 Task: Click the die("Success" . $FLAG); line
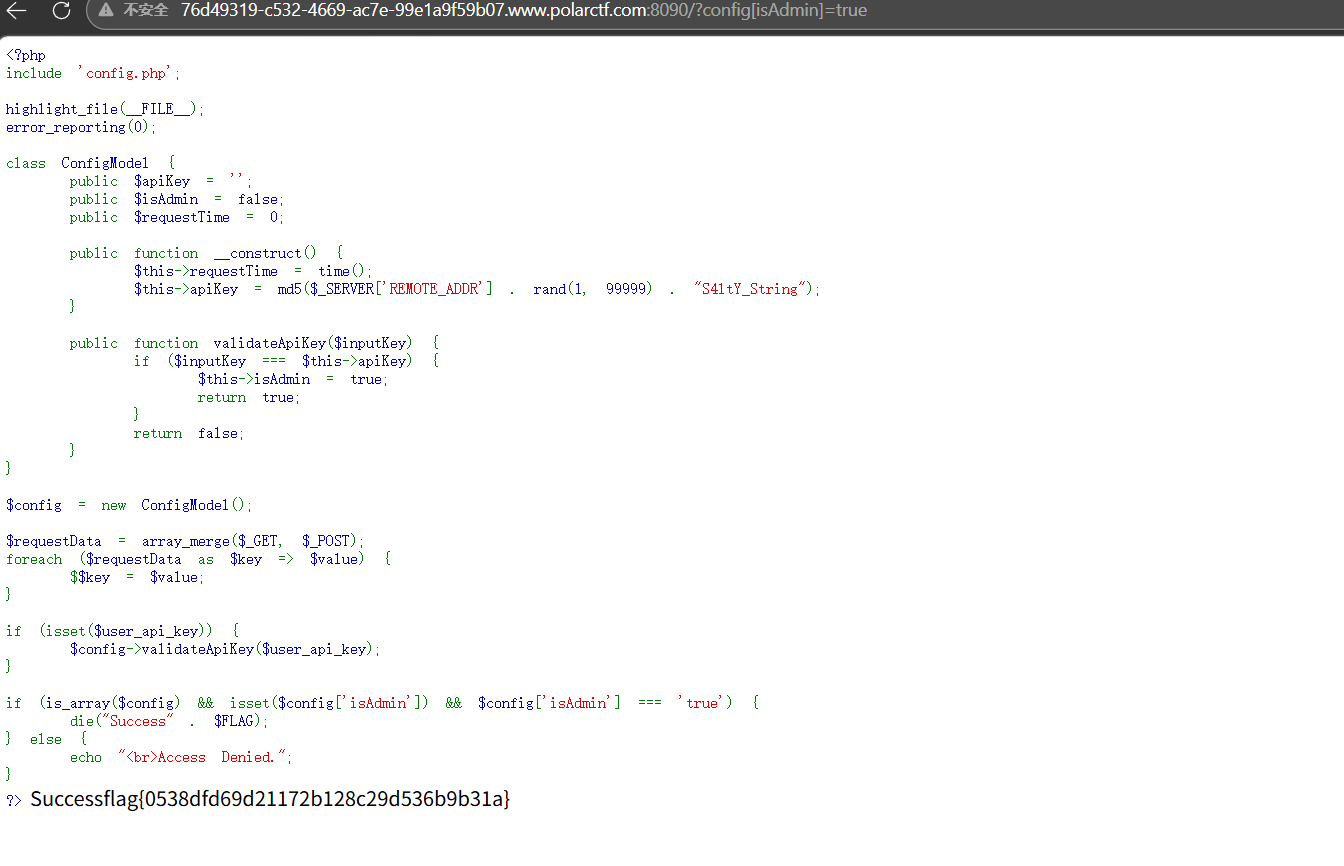pos(169,721)
